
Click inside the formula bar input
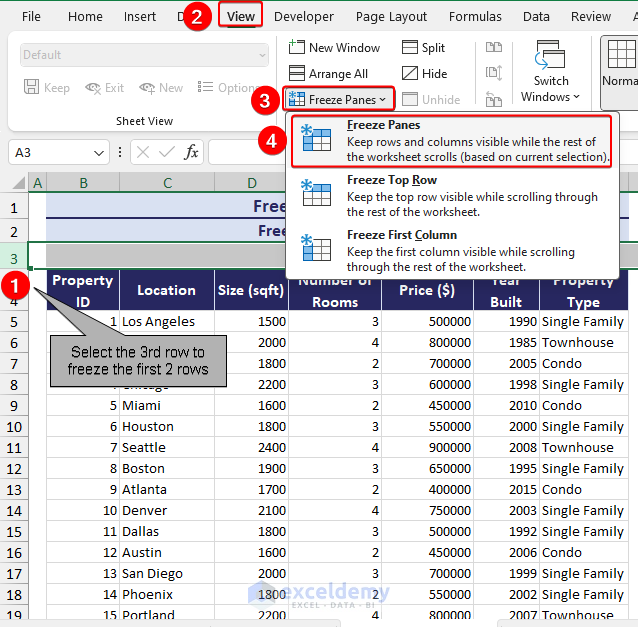(247, 152)
